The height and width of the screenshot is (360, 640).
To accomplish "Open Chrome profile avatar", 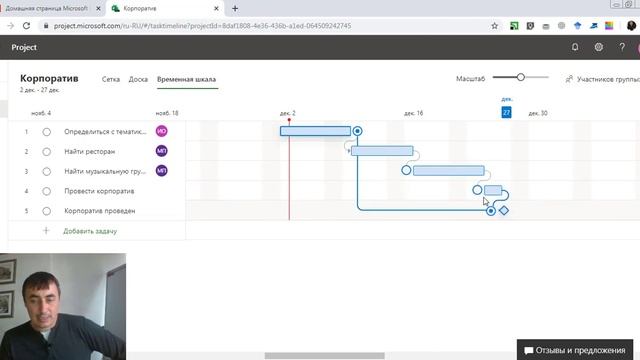I will tap(631, 26).
